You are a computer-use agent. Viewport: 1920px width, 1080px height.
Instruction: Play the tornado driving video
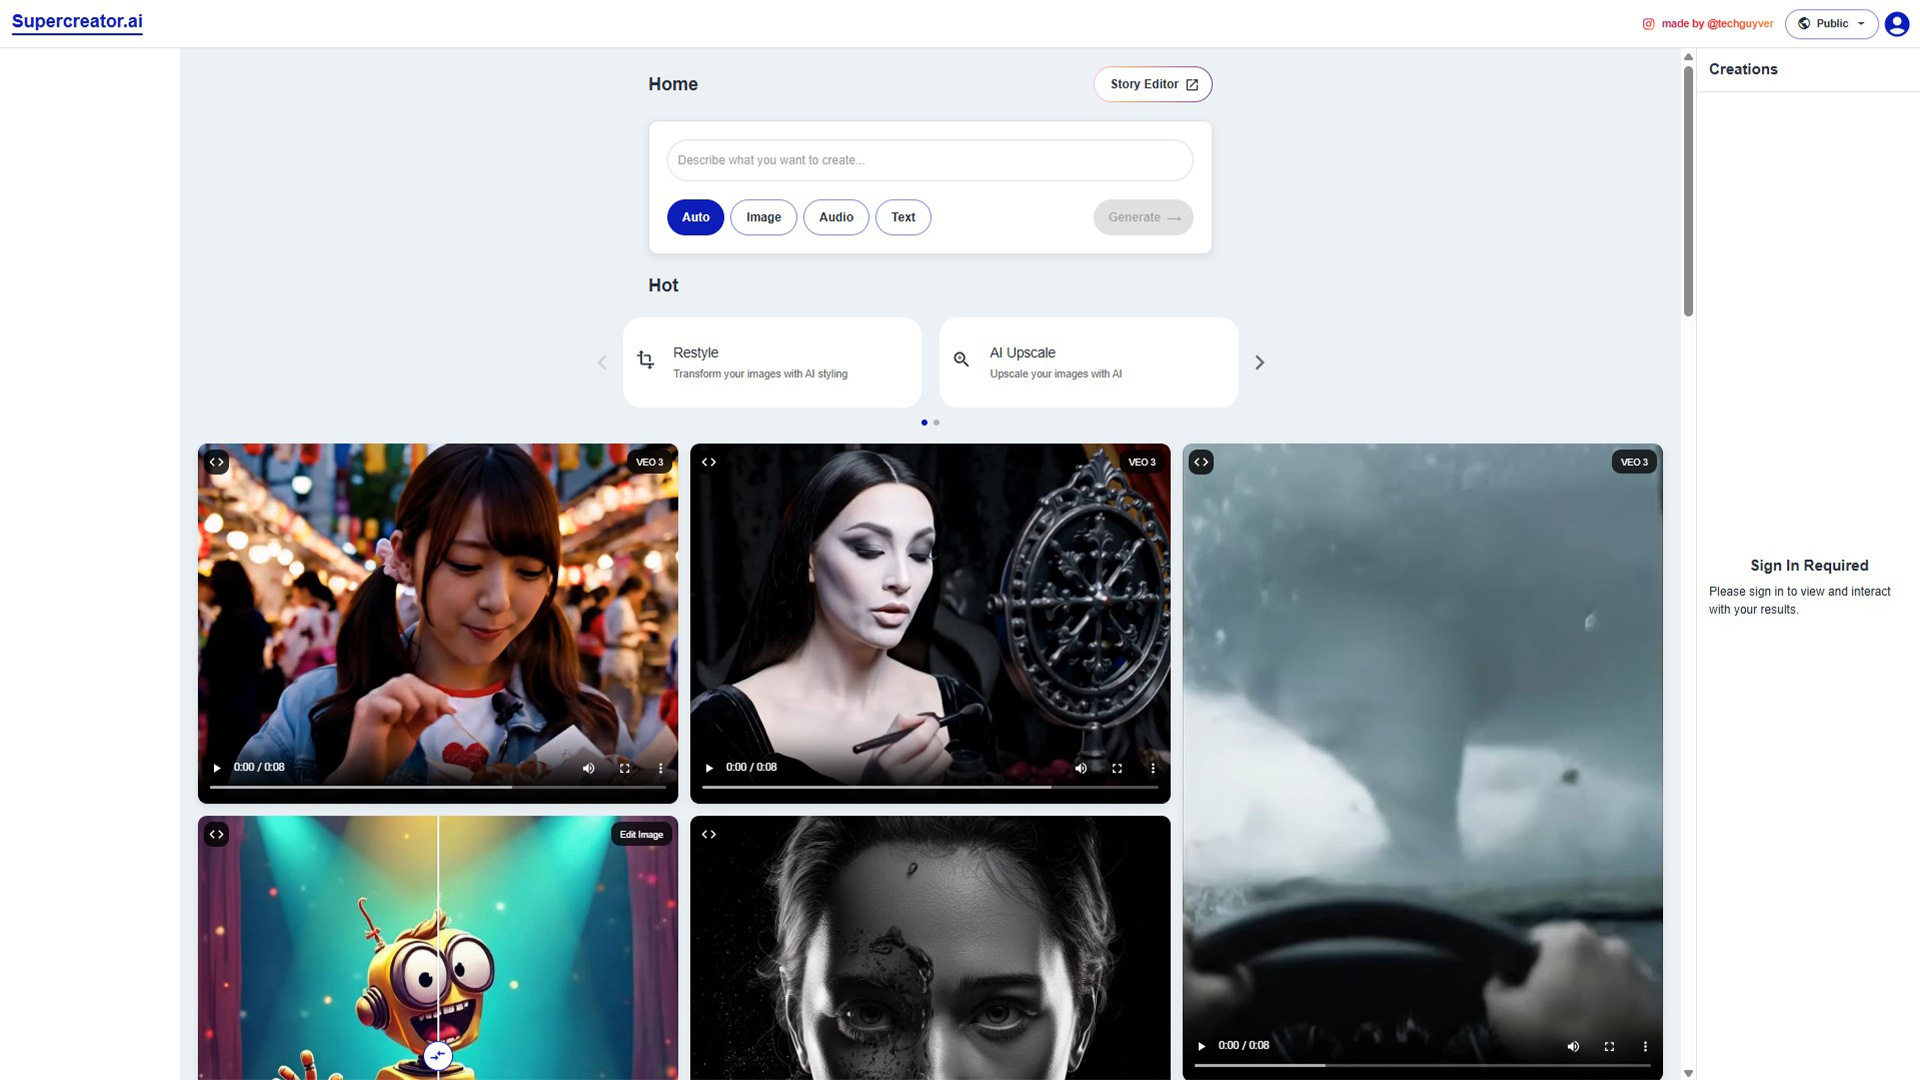point(1201,1046)
